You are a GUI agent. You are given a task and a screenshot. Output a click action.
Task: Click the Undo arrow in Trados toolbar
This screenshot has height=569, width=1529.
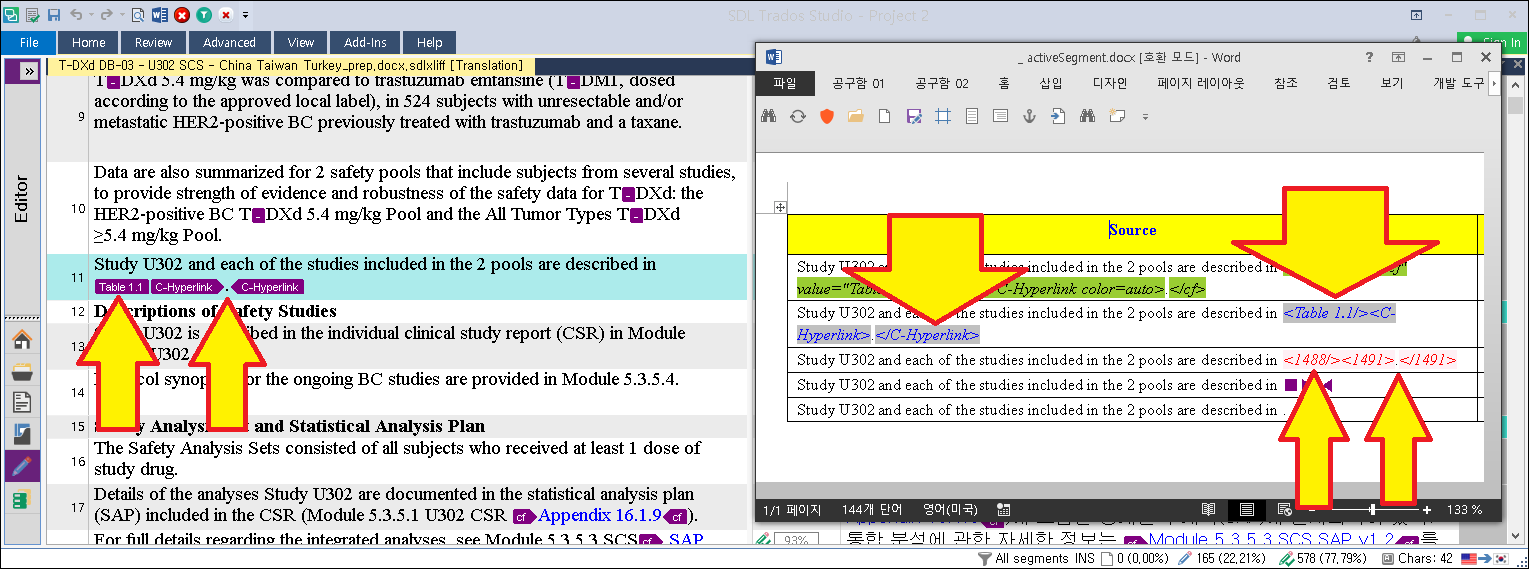point(76,15)
